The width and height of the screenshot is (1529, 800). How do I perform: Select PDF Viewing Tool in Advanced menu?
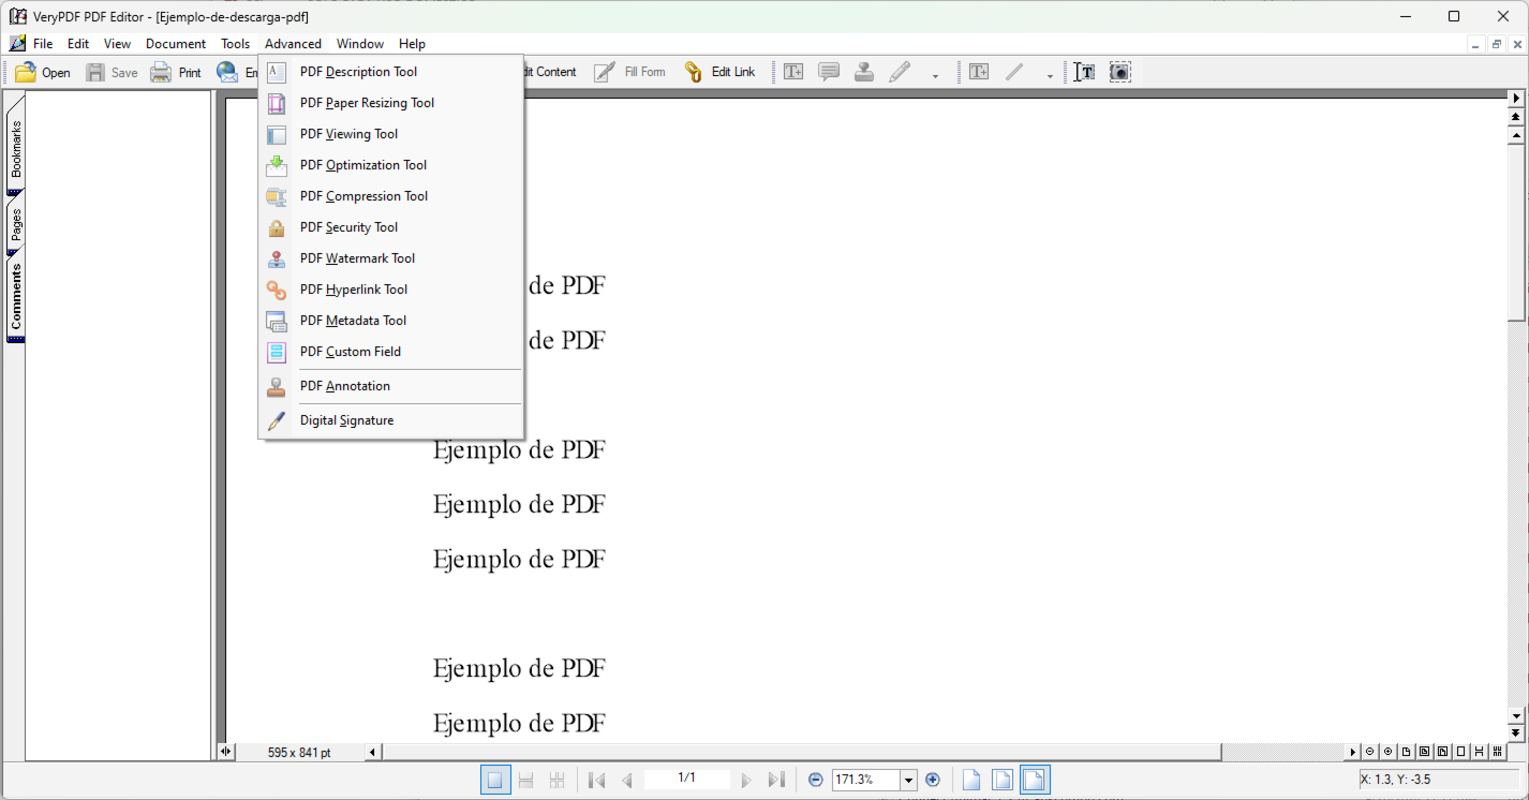pos(390,134)
